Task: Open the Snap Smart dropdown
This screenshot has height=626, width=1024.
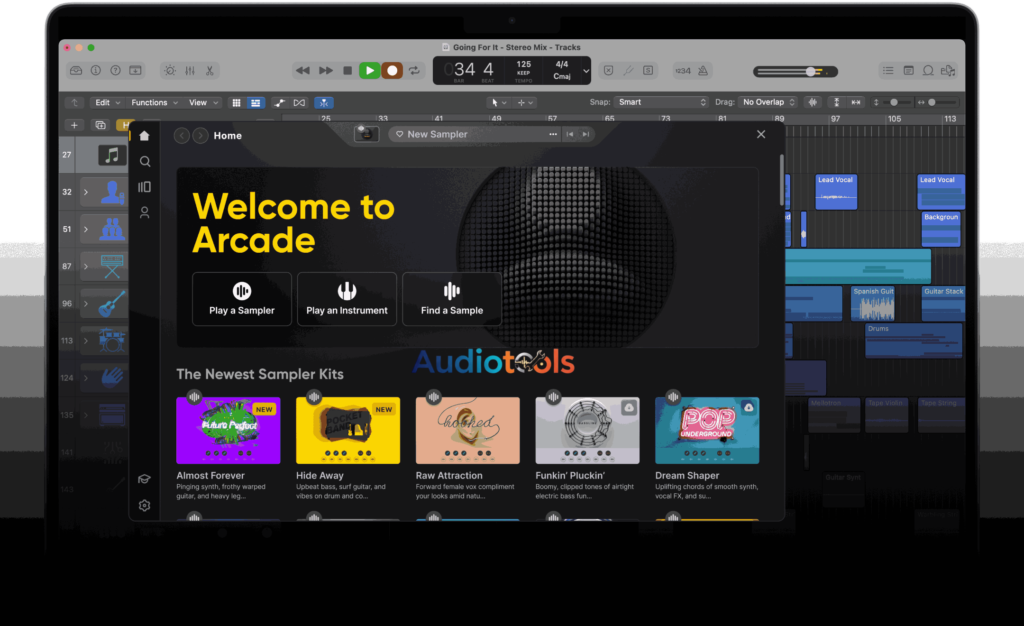Action: tap(661, 102)
